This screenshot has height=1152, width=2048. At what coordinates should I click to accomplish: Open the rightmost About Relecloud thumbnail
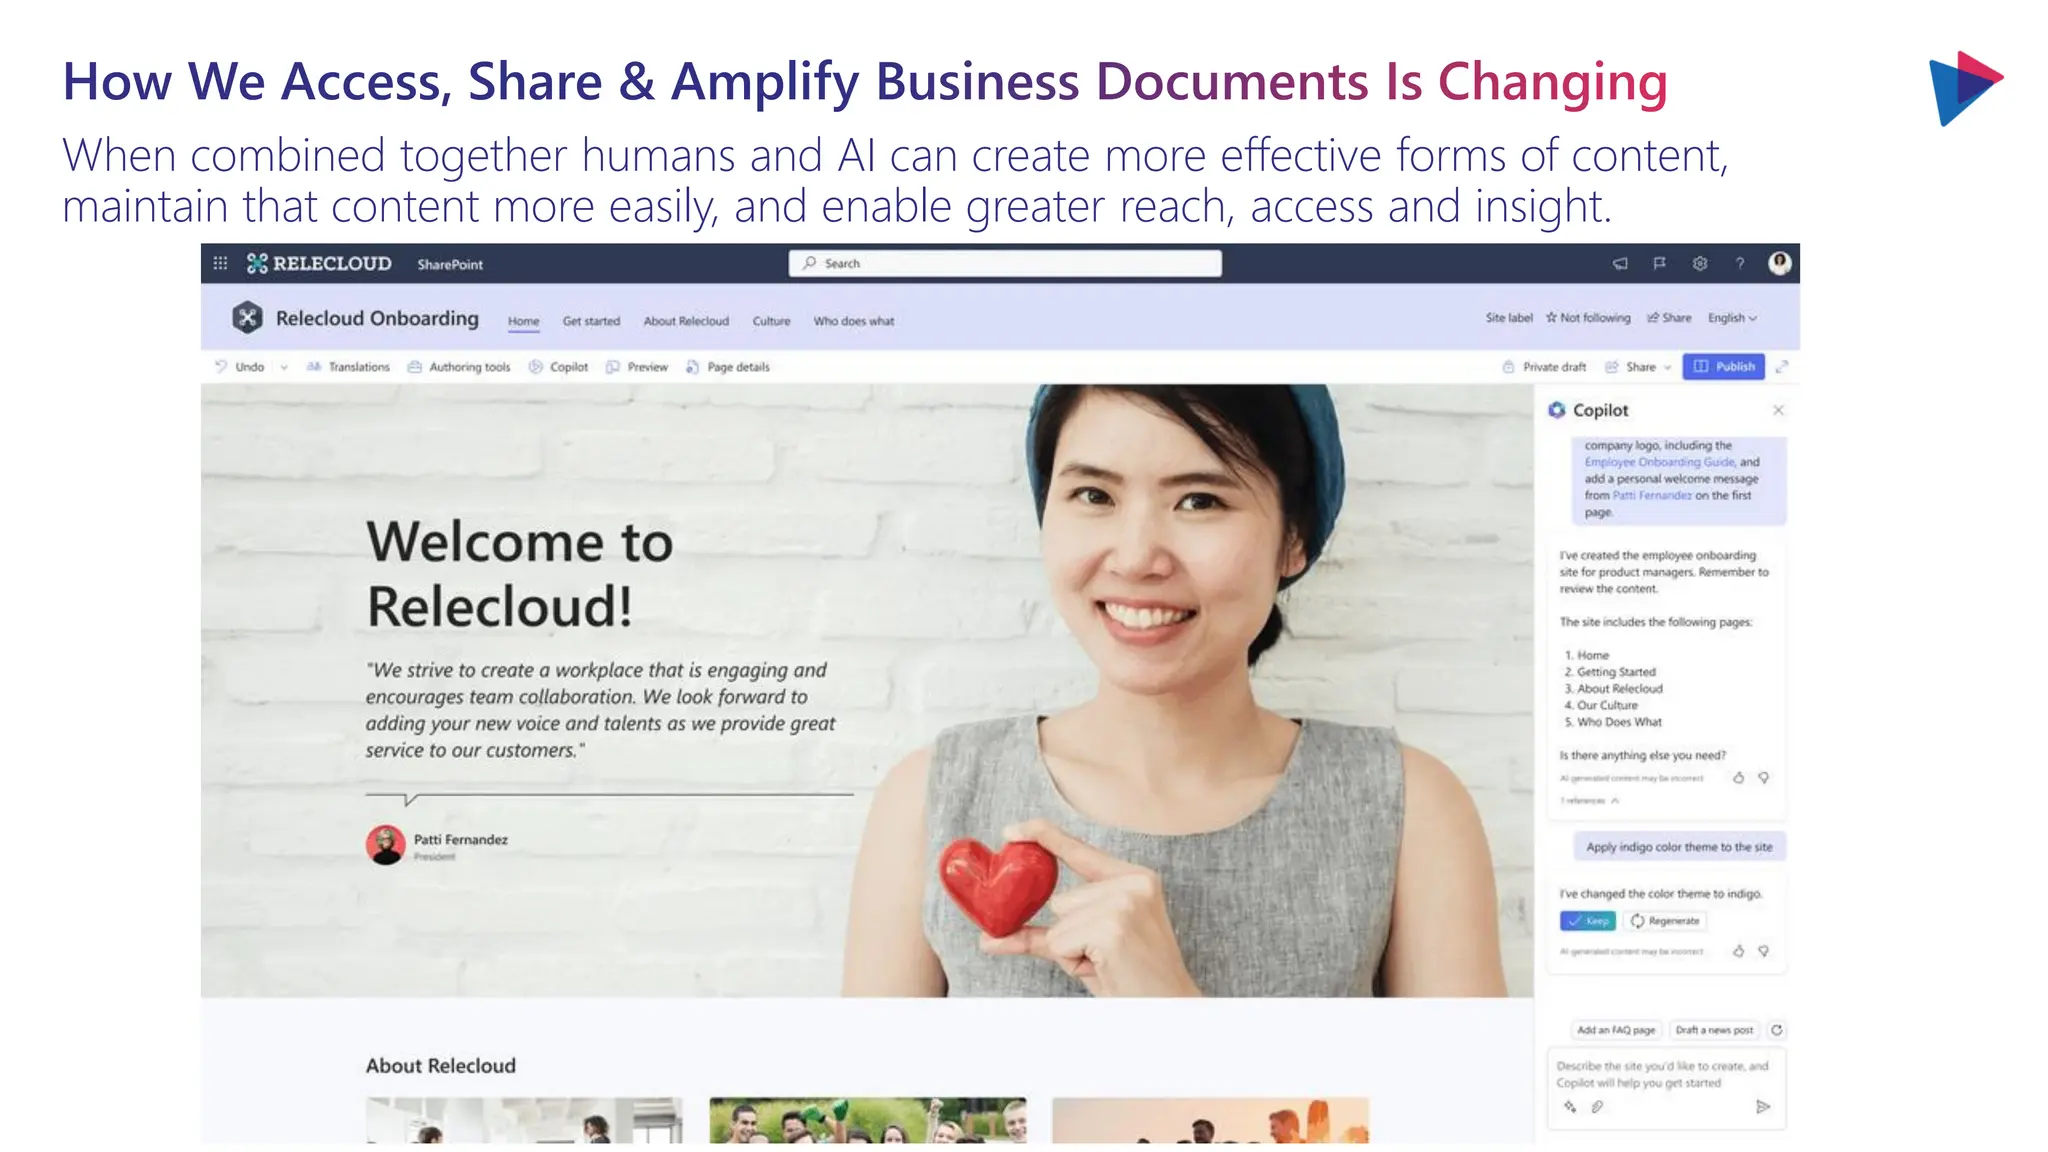[1210, 1120]
